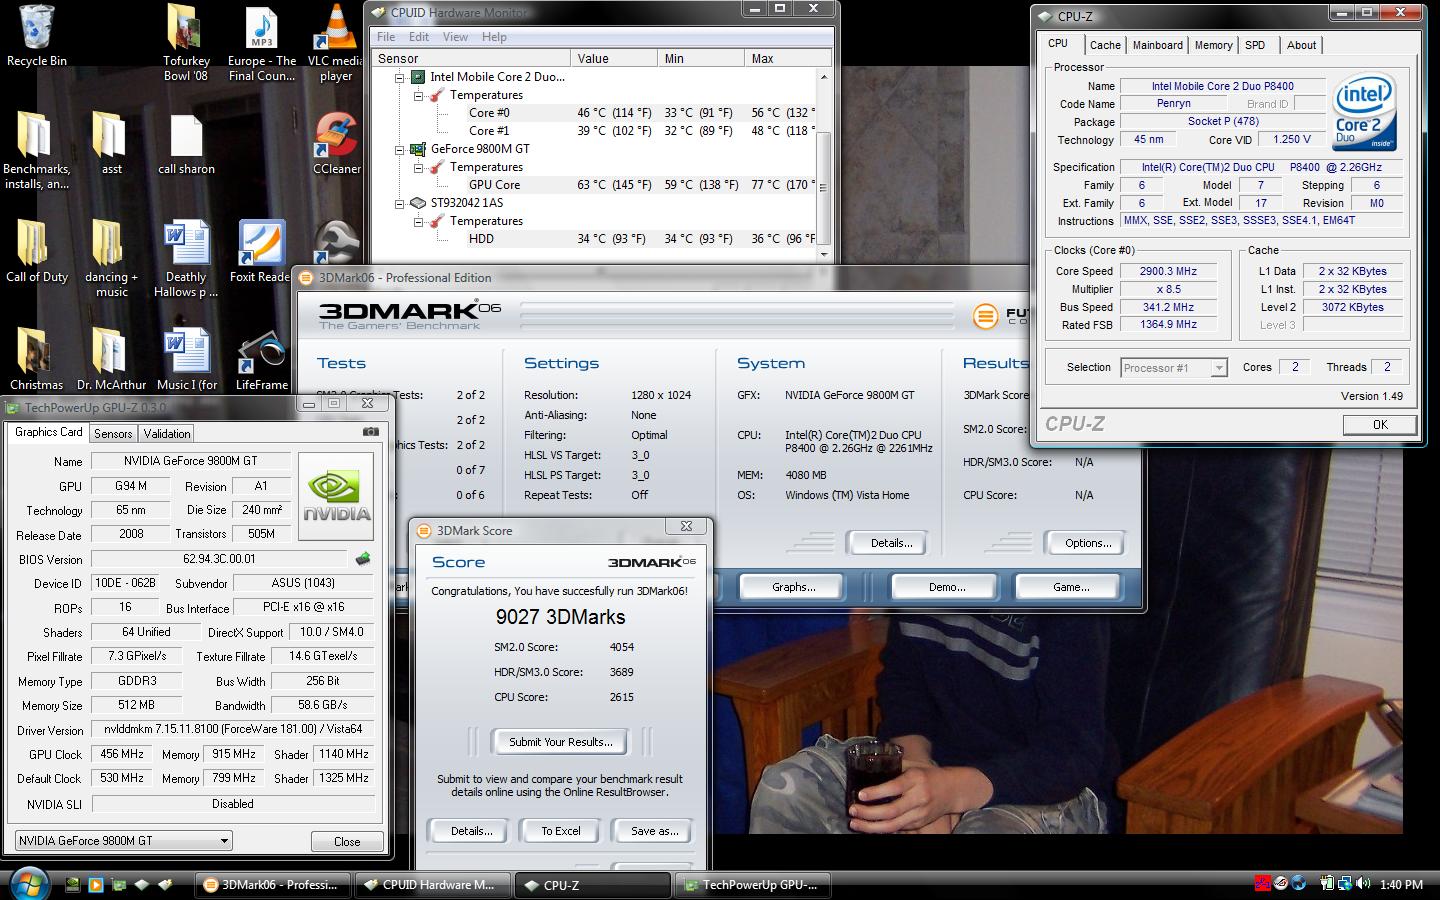Switch to CPU-Z taskbar button
The height and width of the screenshot is (900, 1440).
point(591,885)
